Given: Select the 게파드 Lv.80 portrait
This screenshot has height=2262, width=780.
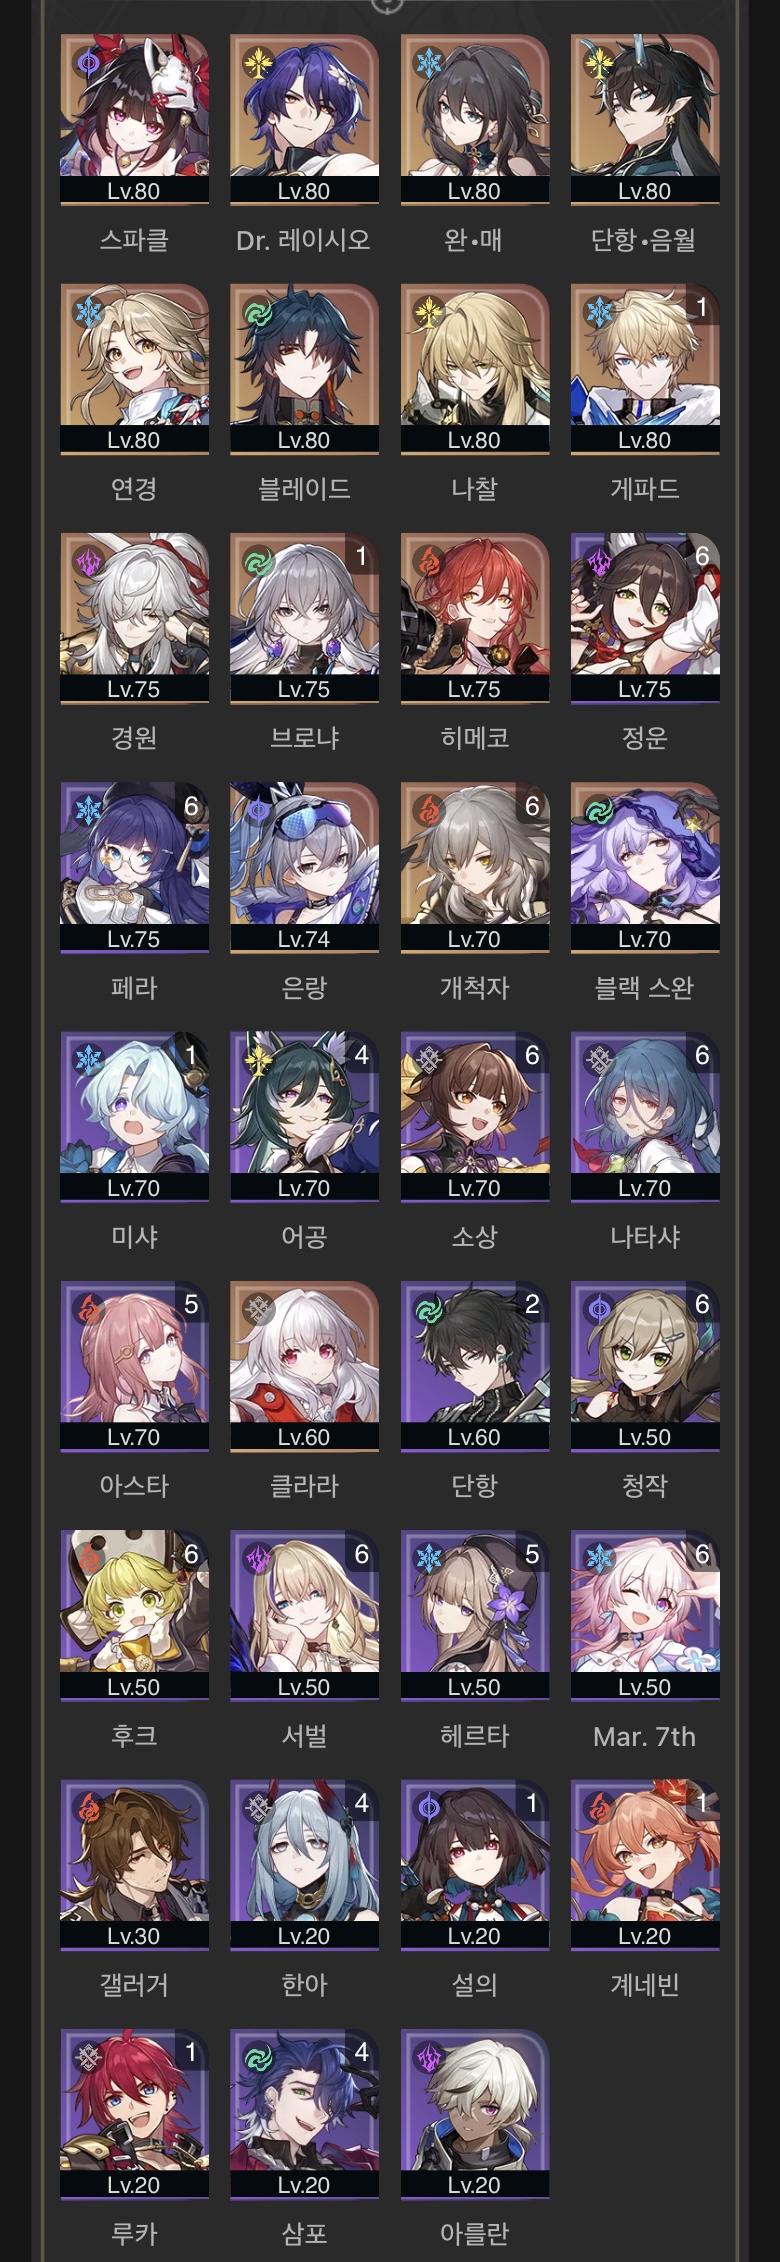Looking at the screenshot, I should click(x=645, y=369).
